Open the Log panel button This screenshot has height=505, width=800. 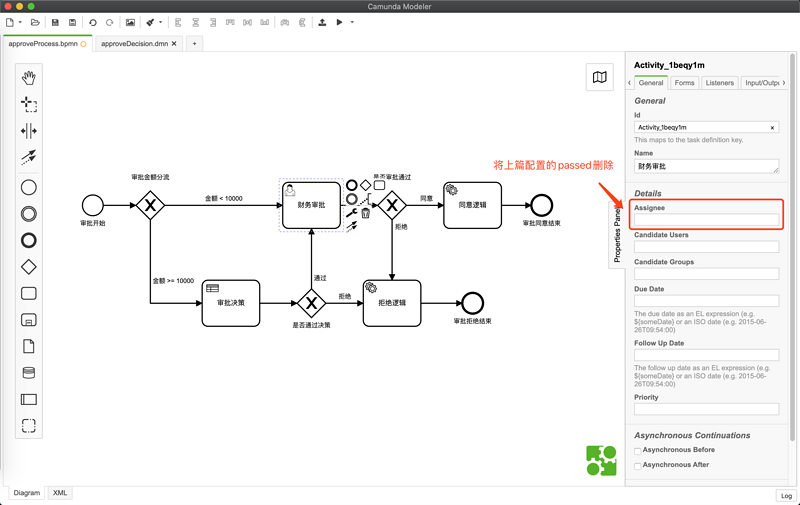pyautogui.click(x=786, y=496)
